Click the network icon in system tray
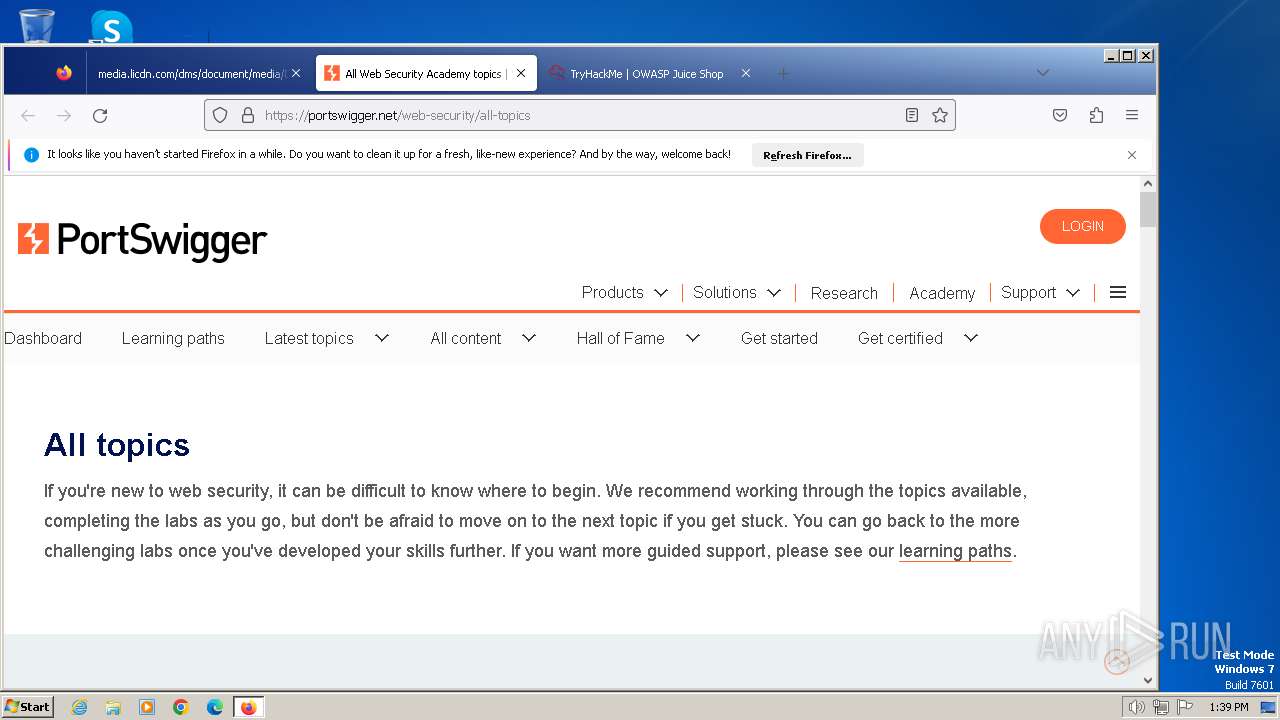This screenshot has height=720, width=1280. 1161,707
